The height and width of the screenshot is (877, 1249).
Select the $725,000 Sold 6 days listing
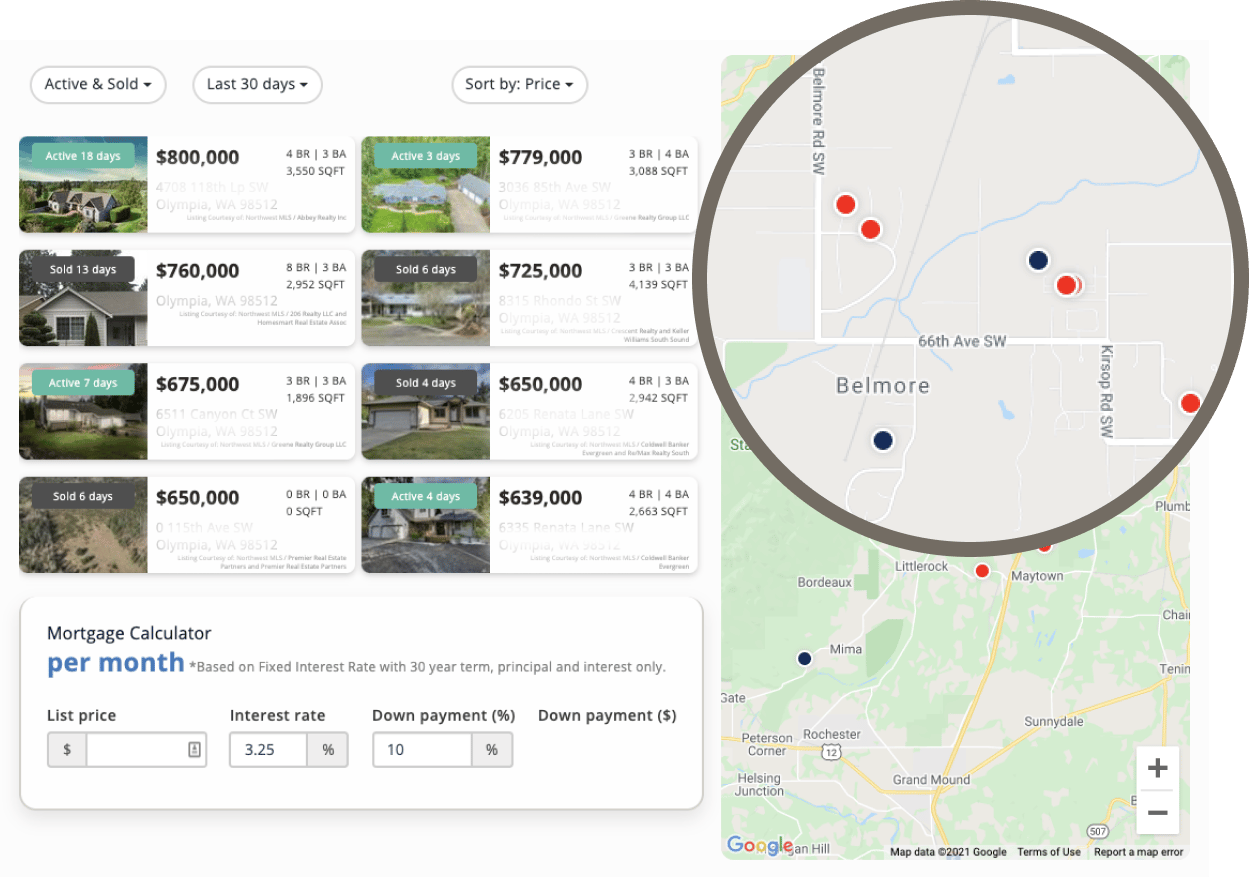529,298
